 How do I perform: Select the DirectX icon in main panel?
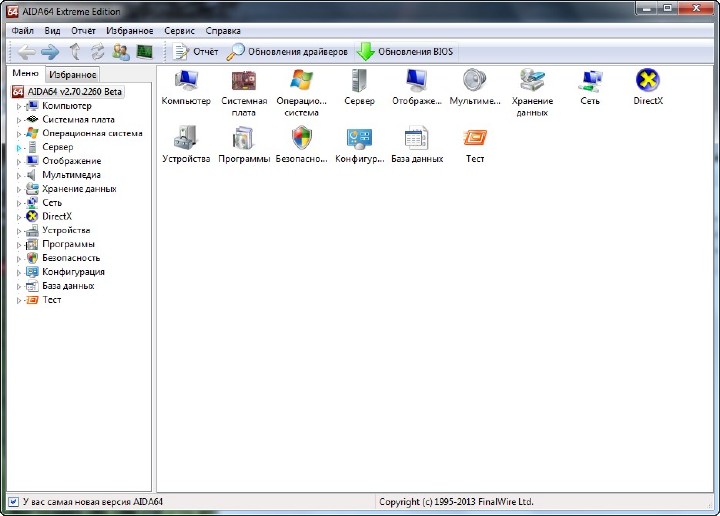click(648, 82)
